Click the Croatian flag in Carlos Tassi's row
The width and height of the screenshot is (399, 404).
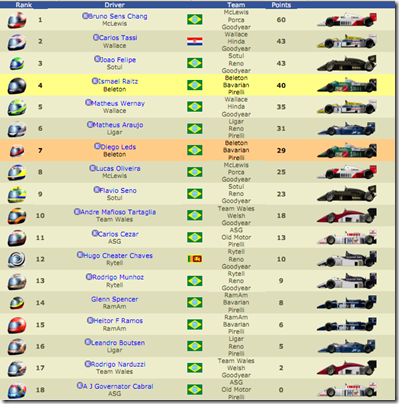[x=195, y=41]
